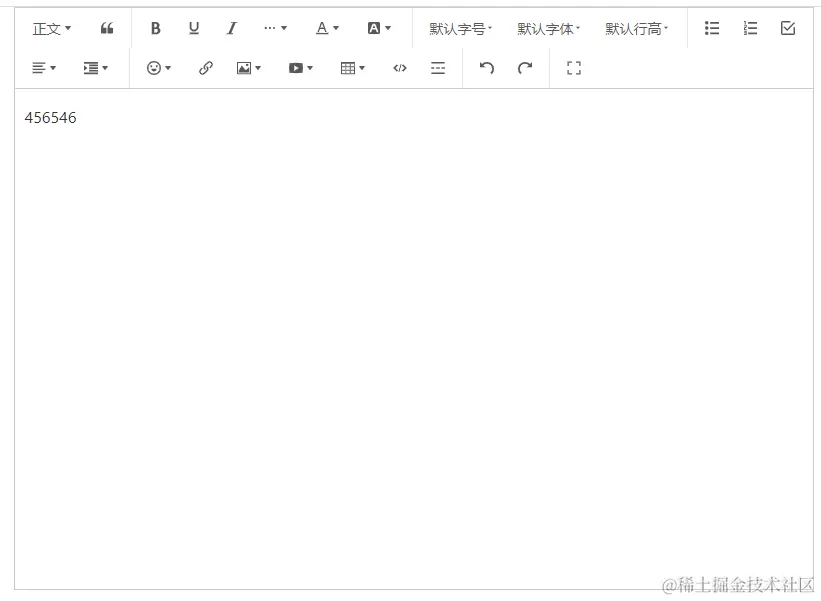
Task: Toggle italic formatting
Action: click(x=231, y=28)
